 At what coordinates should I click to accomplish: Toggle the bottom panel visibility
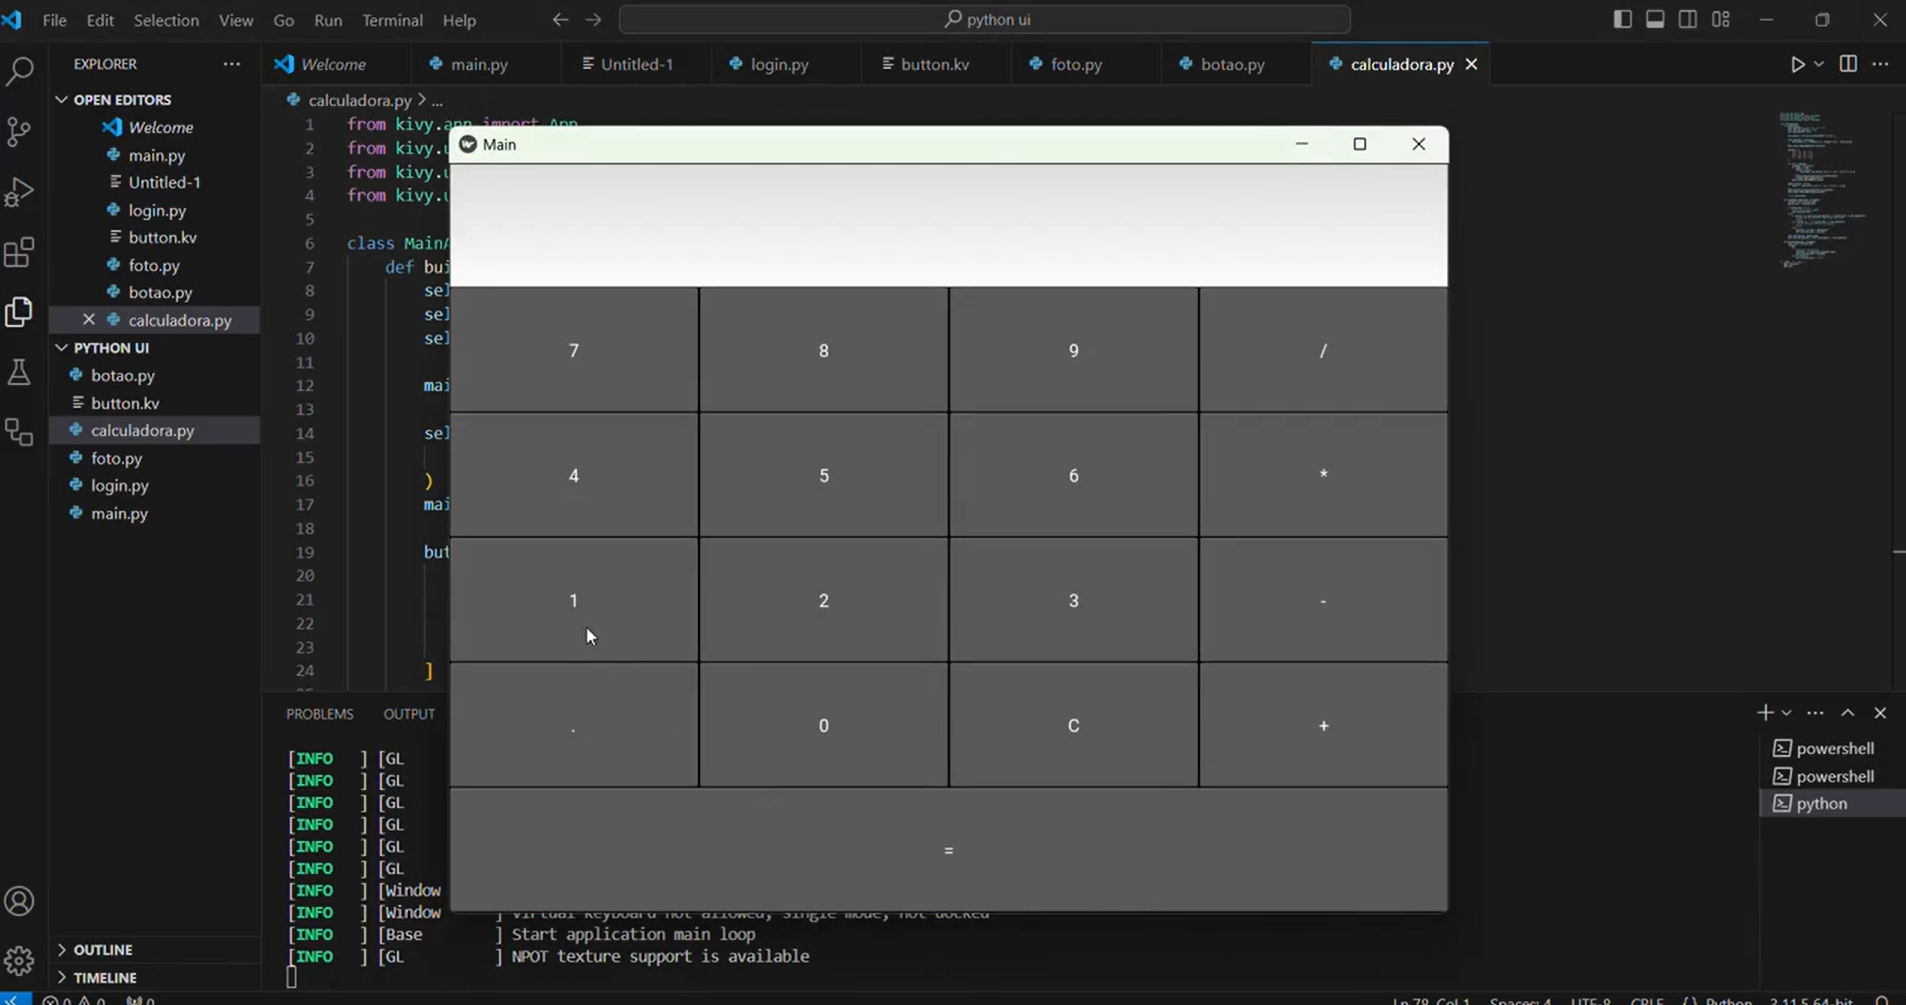[1655, 20]
